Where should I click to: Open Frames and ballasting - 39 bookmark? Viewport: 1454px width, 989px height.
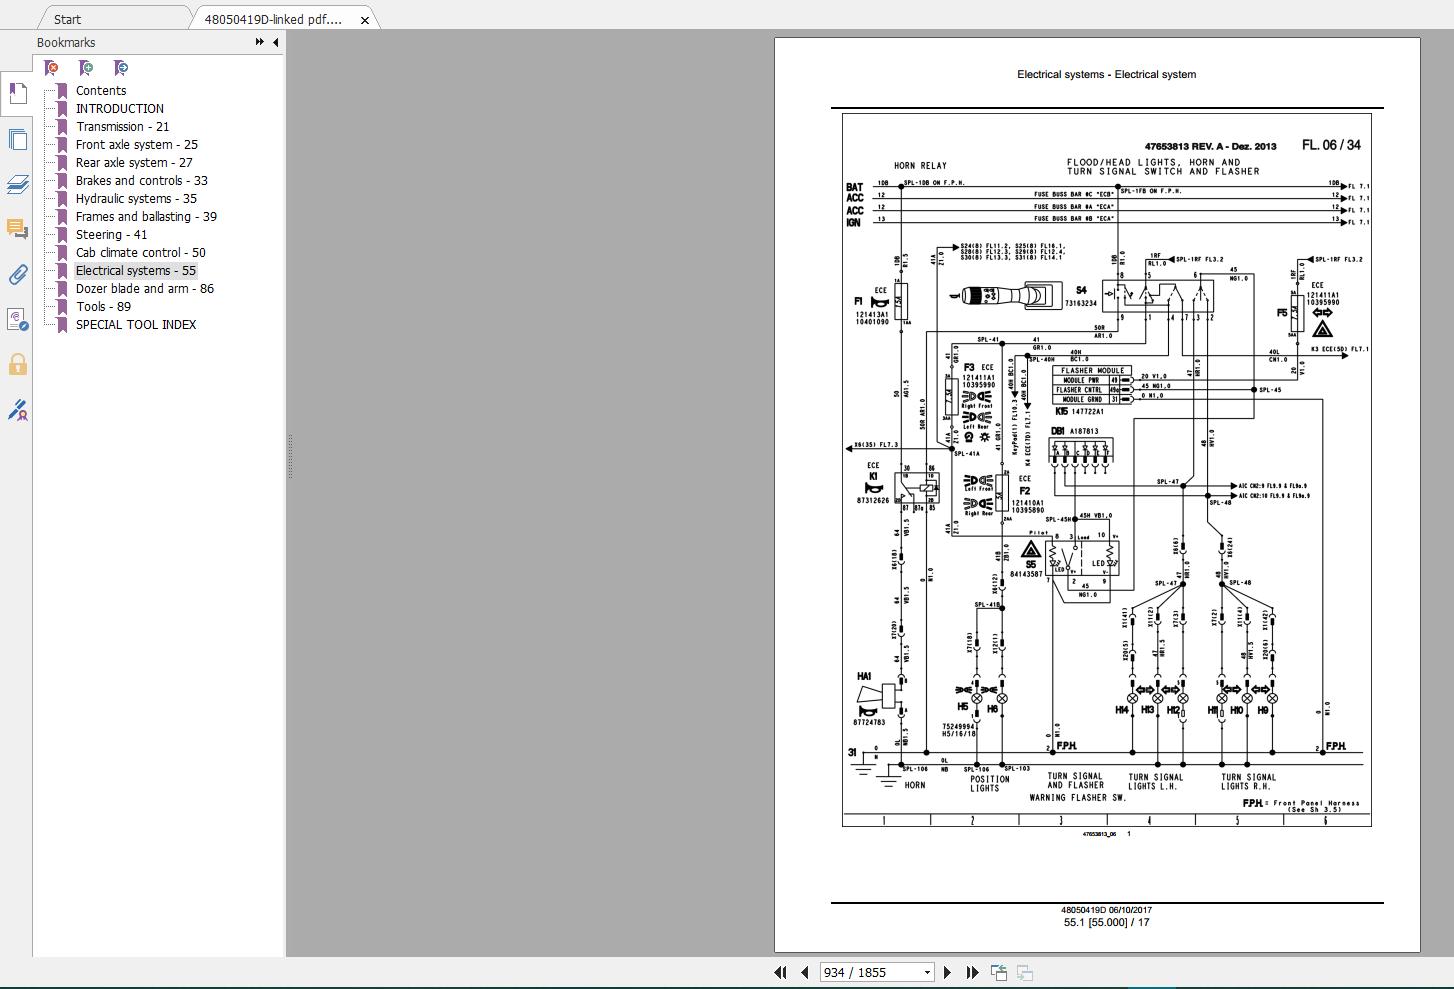pyautogui.click(x=146, y=216)
